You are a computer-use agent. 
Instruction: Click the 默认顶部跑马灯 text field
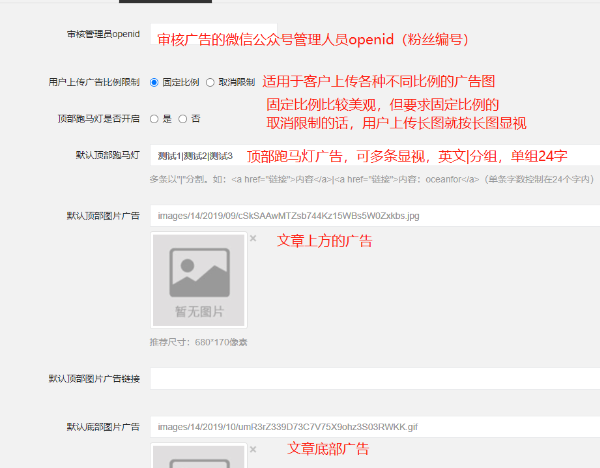pyautogui.click(x=375, y=155)
